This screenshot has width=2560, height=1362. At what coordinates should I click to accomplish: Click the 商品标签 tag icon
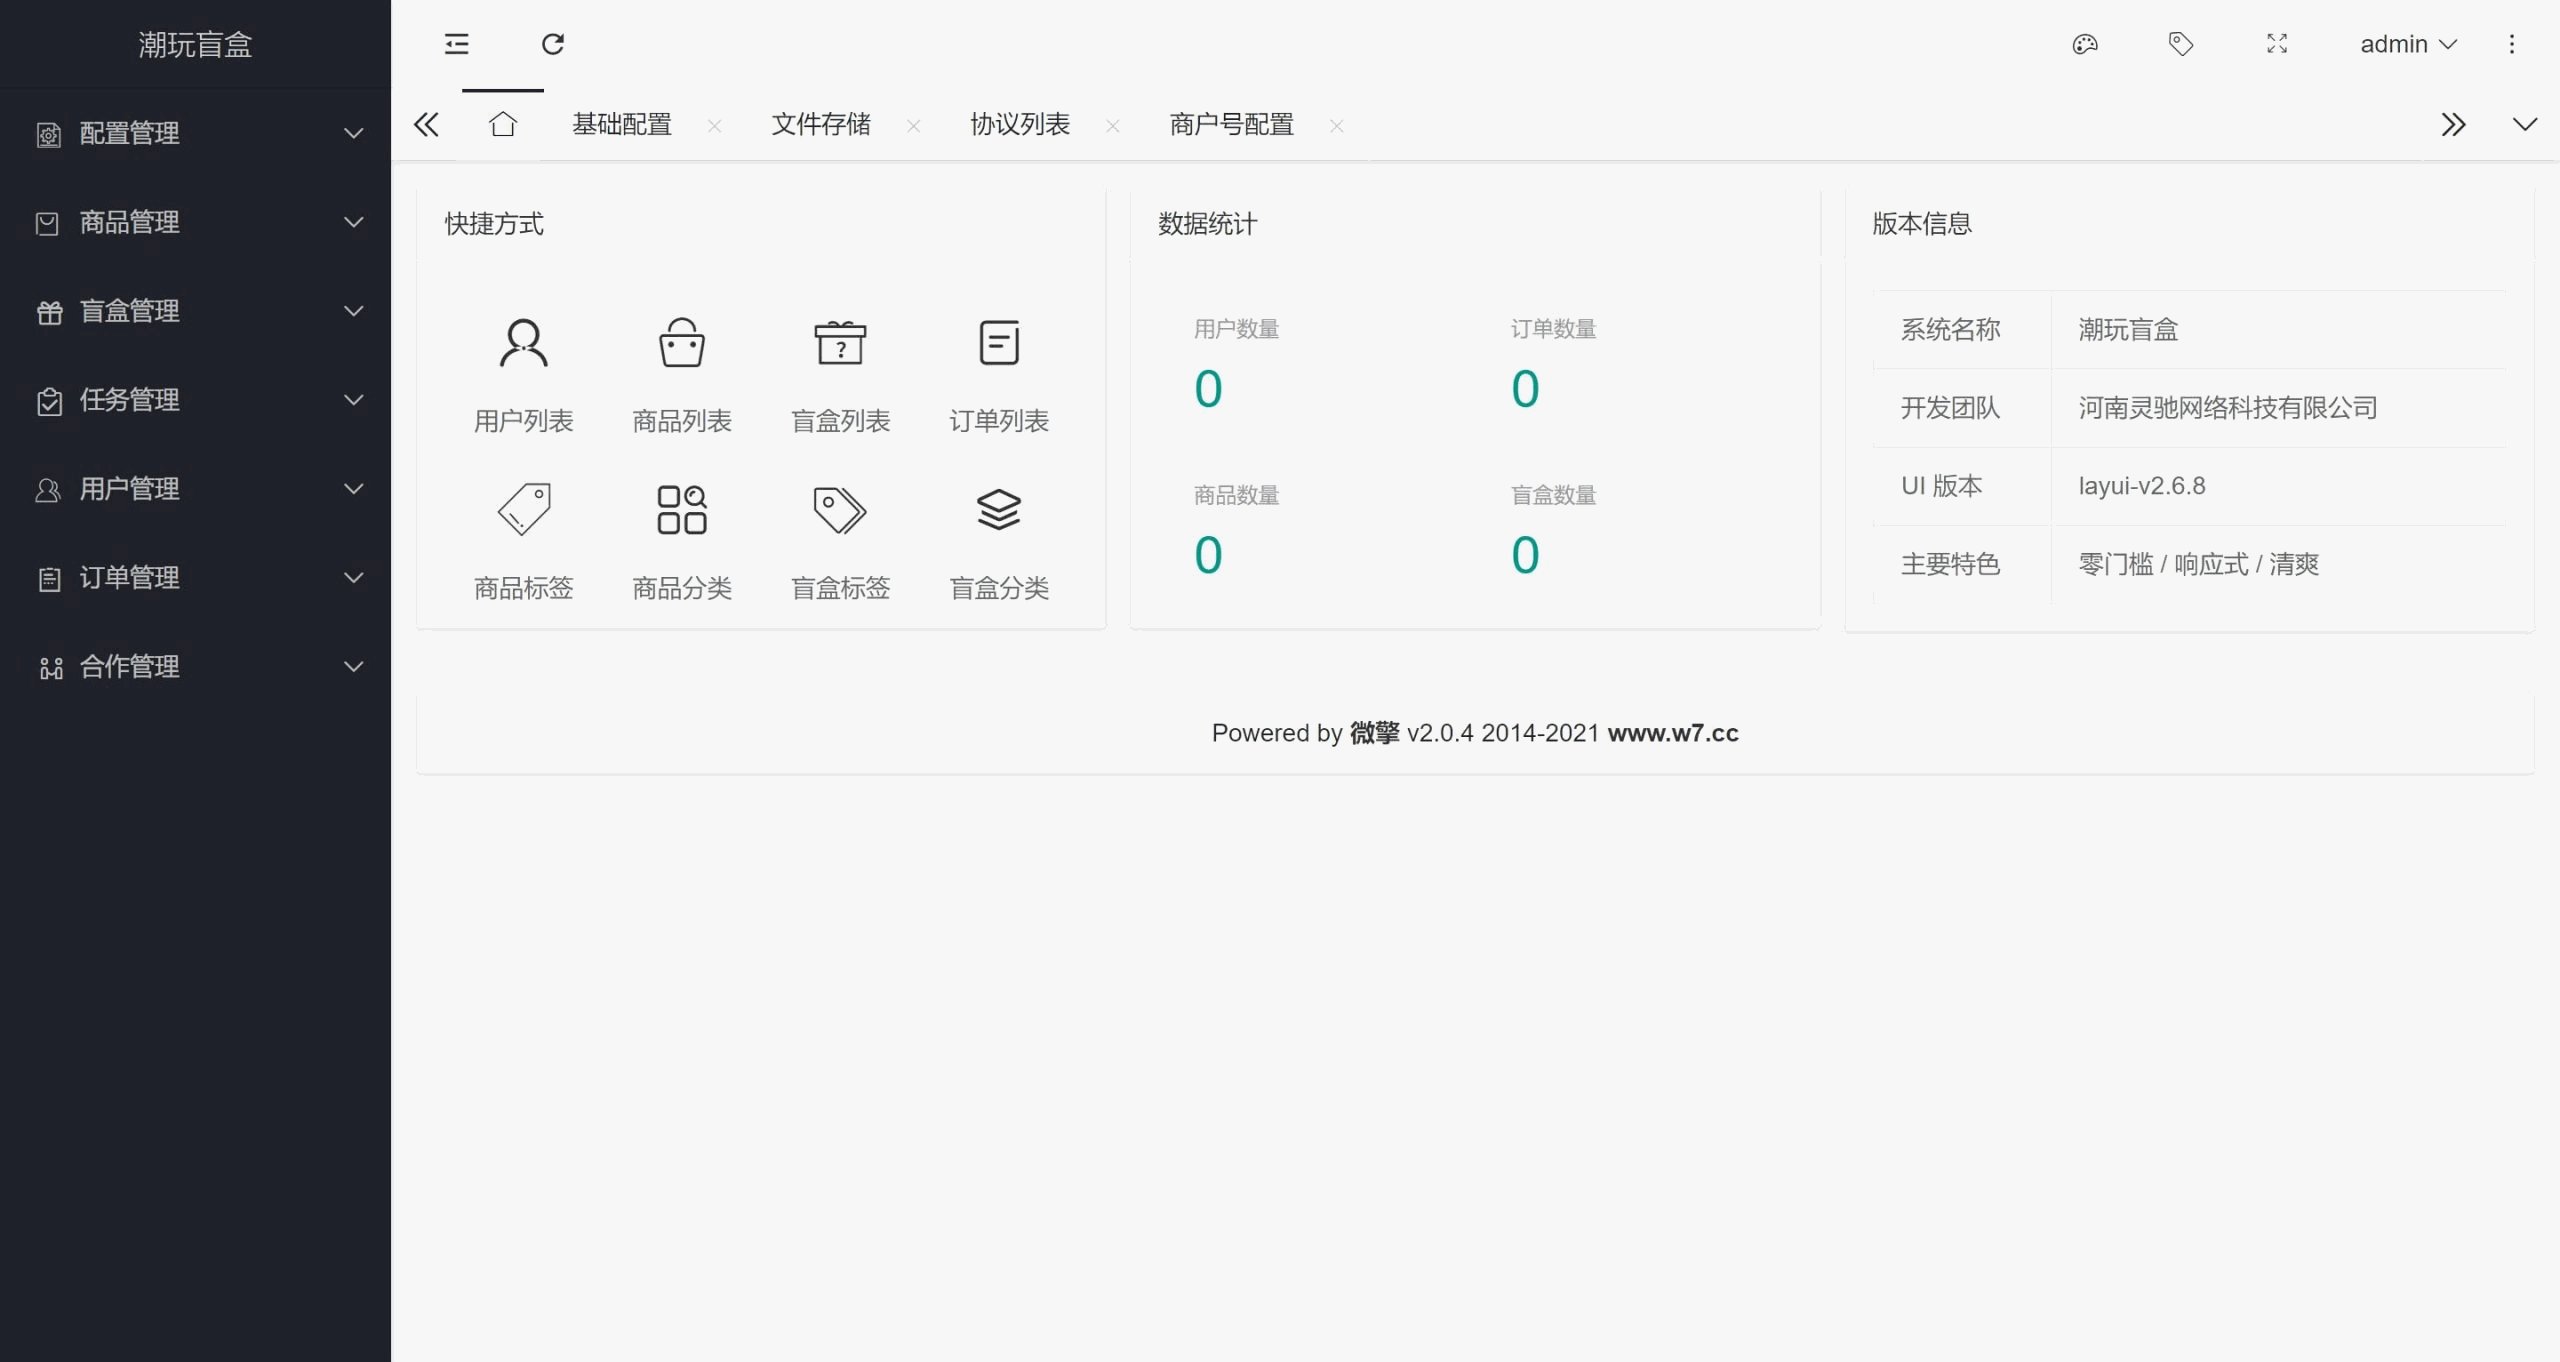[x=523, y=509]
